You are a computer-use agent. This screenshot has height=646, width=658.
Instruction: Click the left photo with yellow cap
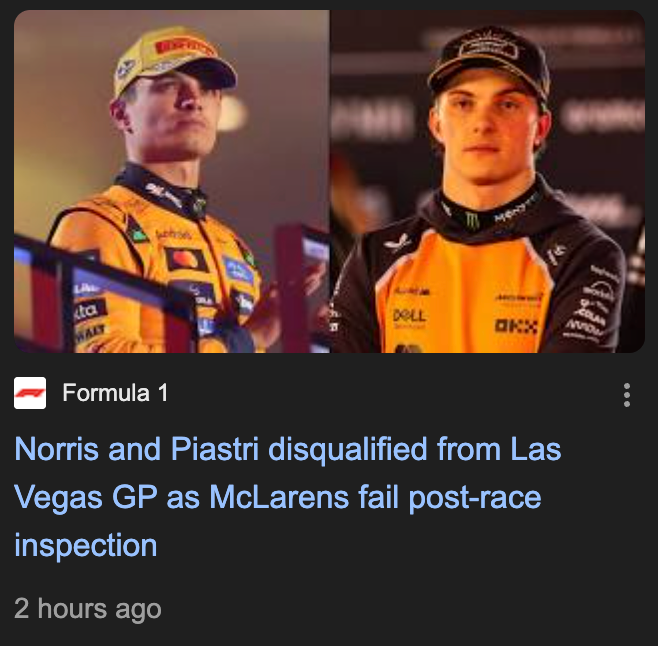[x=171, y=181]
